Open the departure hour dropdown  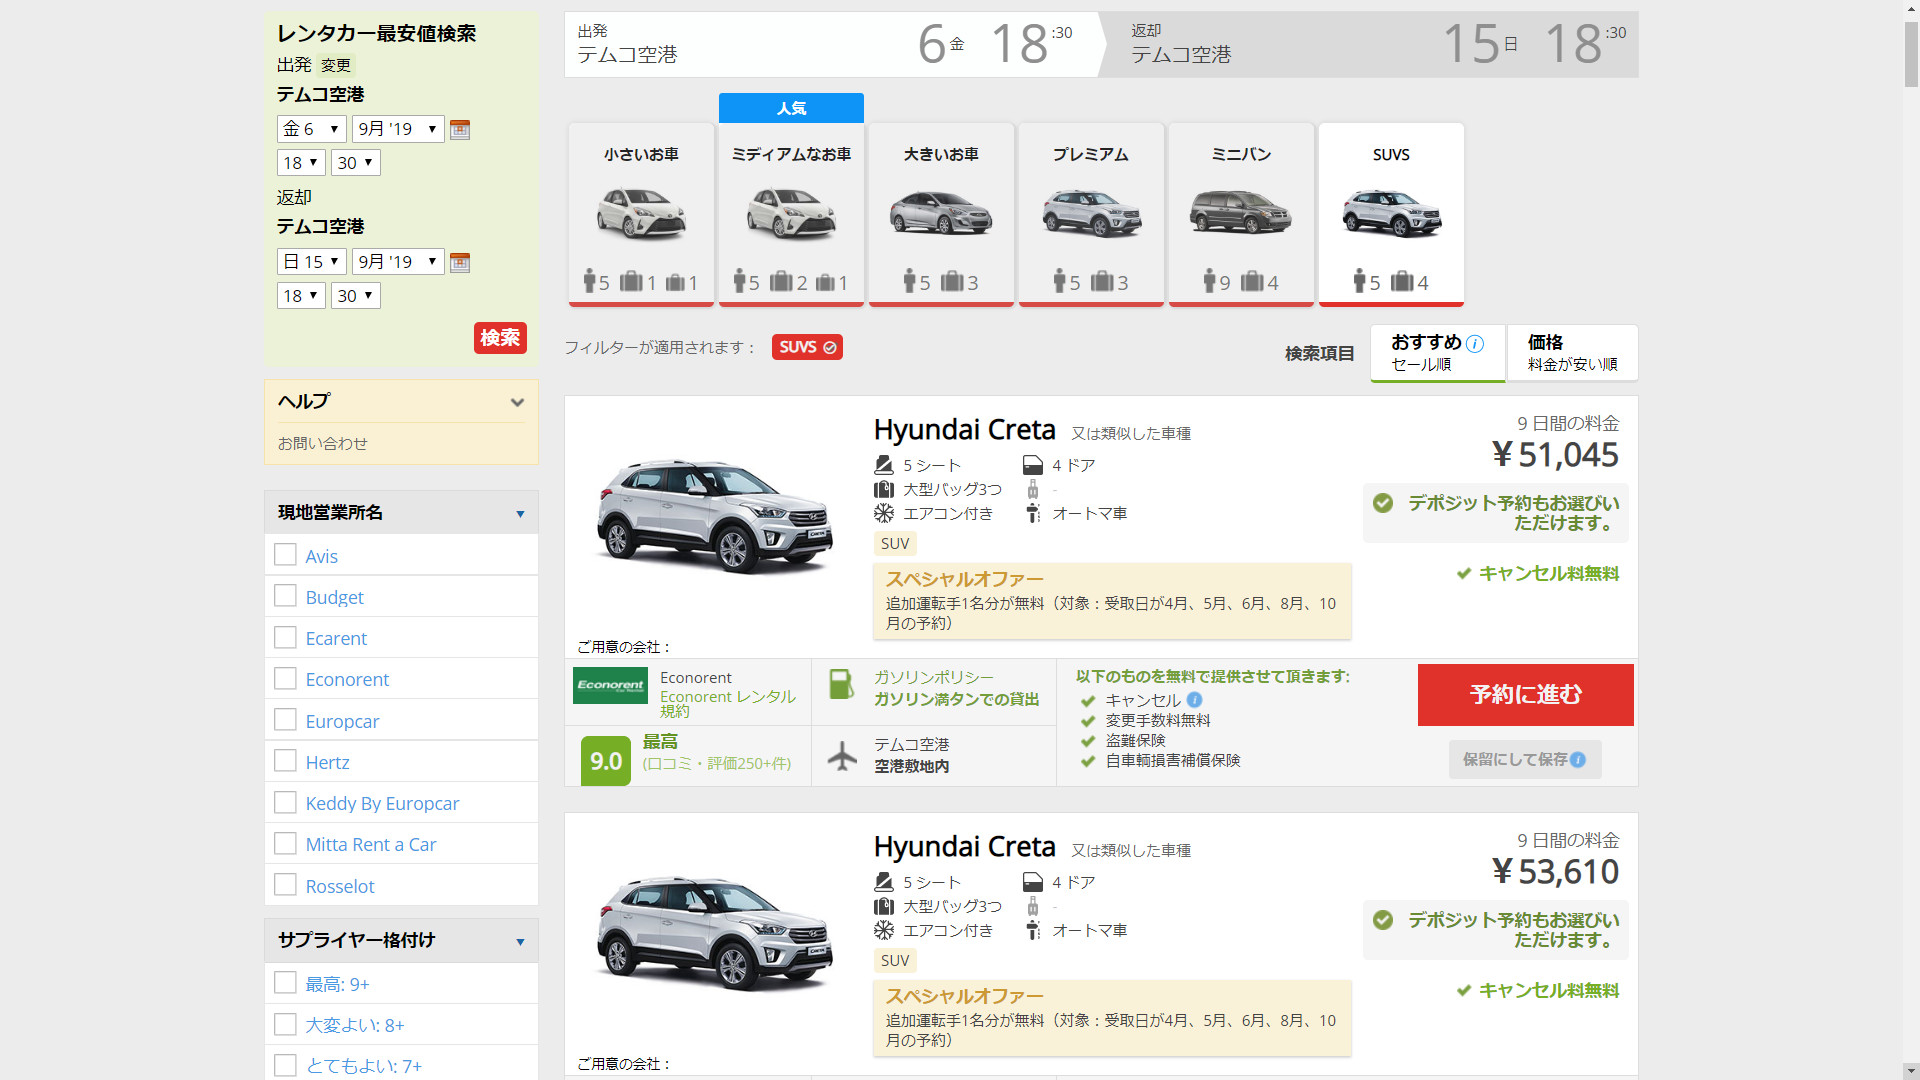pyautogui.click(x=300, y=163)
